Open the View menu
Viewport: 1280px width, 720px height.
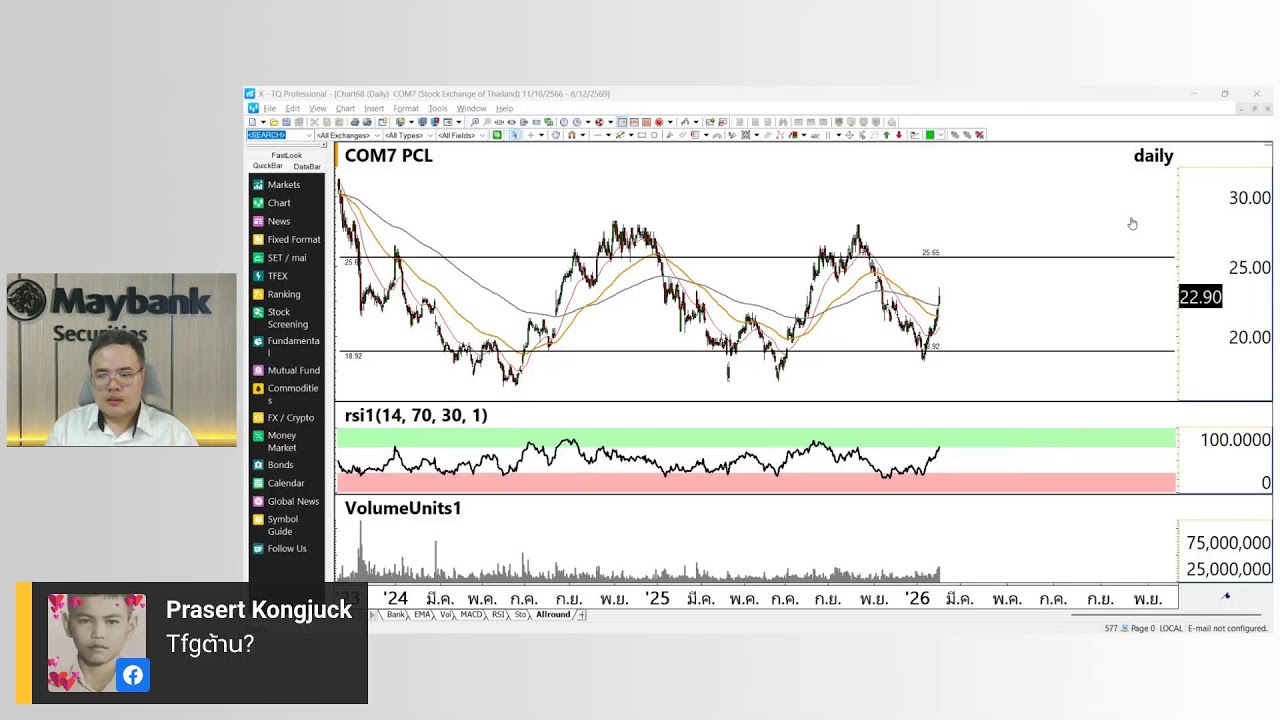pyautogui.click(x=317, y=109)
